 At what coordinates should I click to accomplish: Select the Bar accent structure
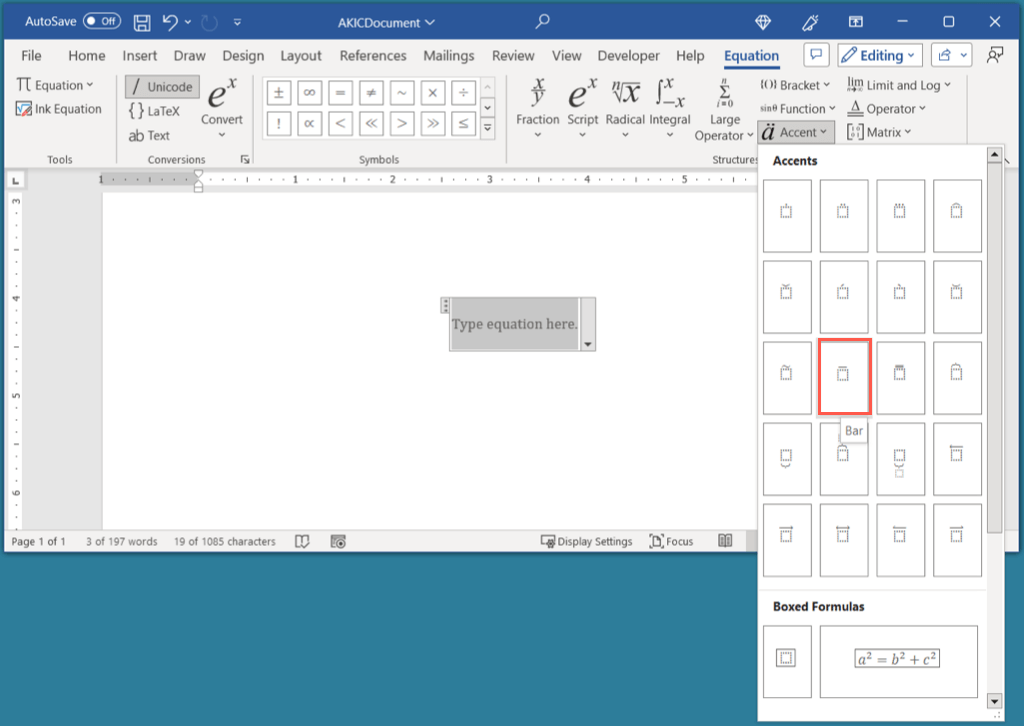click(844, 377)
